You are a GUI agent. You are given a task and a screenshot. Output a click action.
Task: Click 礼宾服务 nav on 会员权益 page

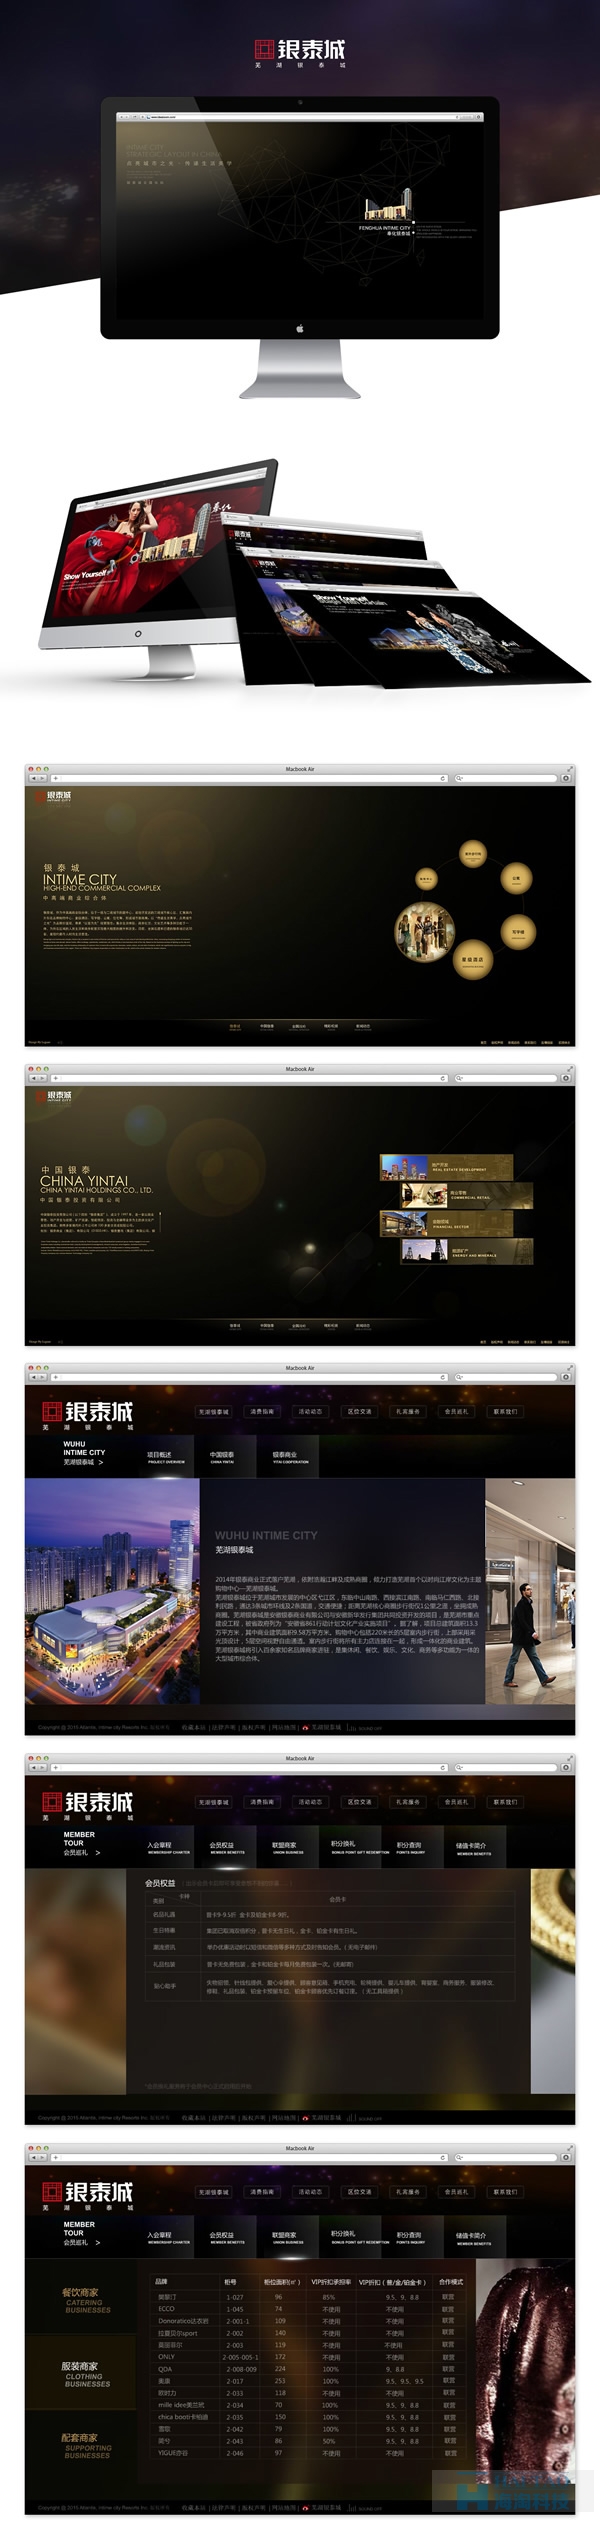coord(408,1802)
